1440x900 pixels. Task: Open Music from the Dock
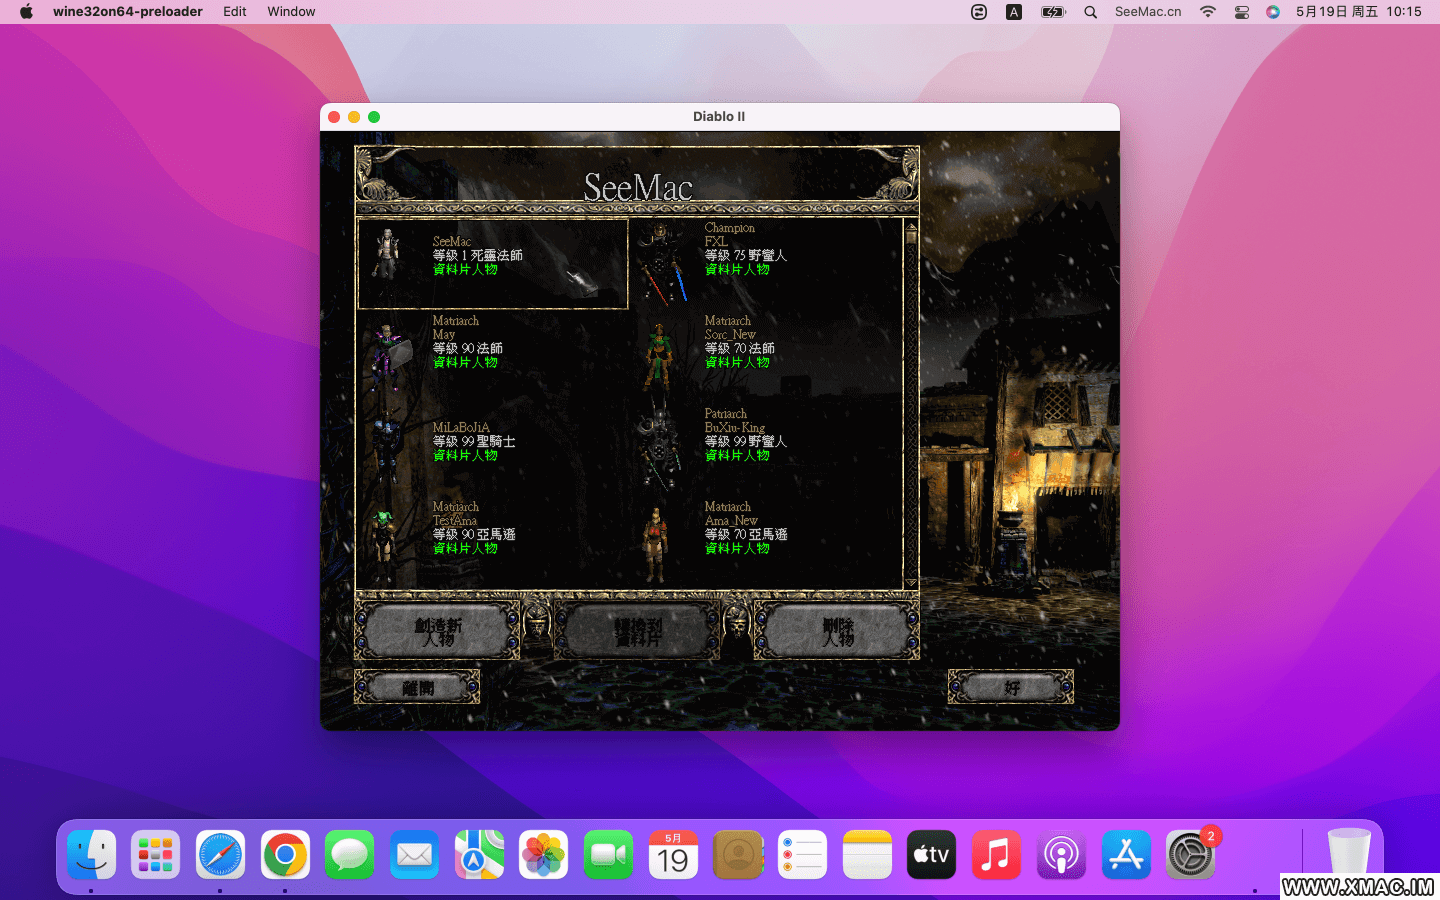[996, 855]
